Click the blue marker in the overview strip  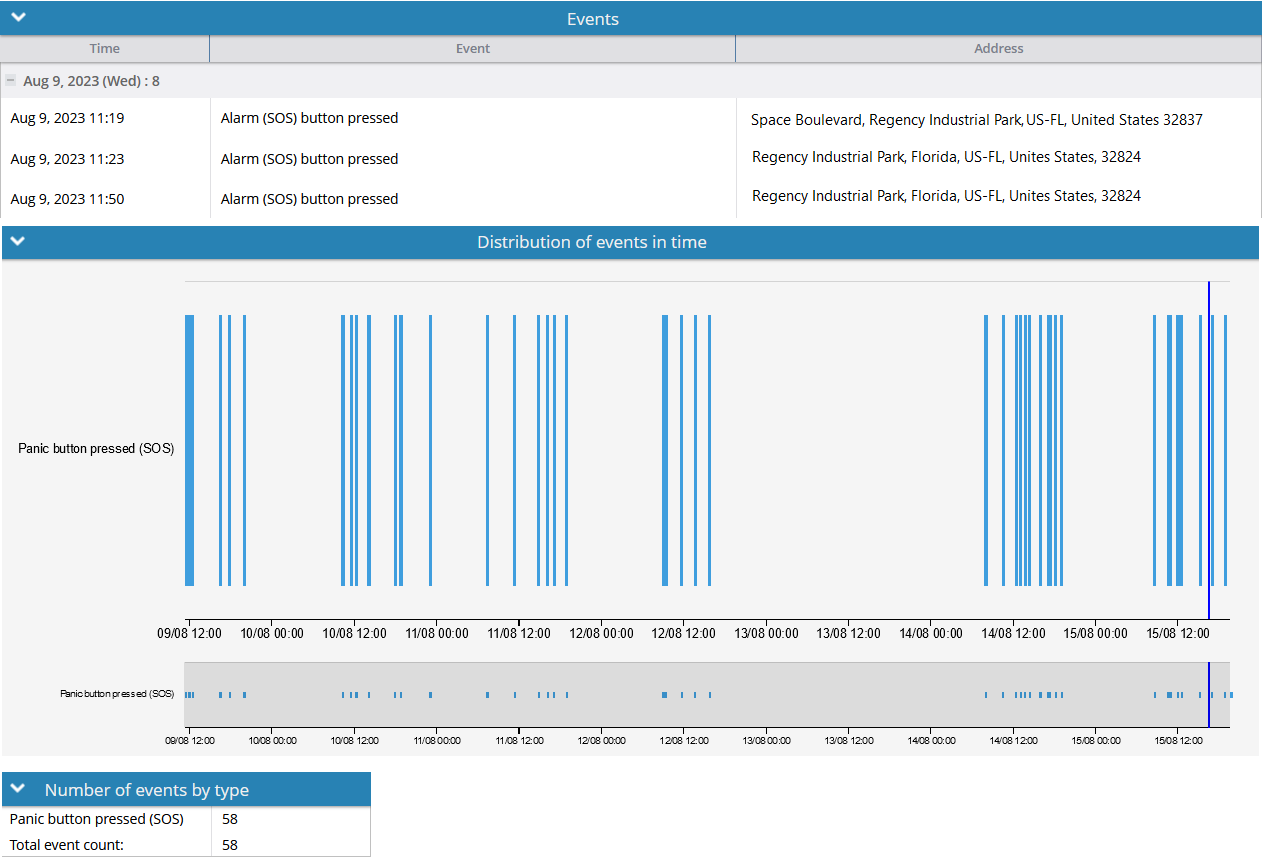click(x=1208, y=694)
